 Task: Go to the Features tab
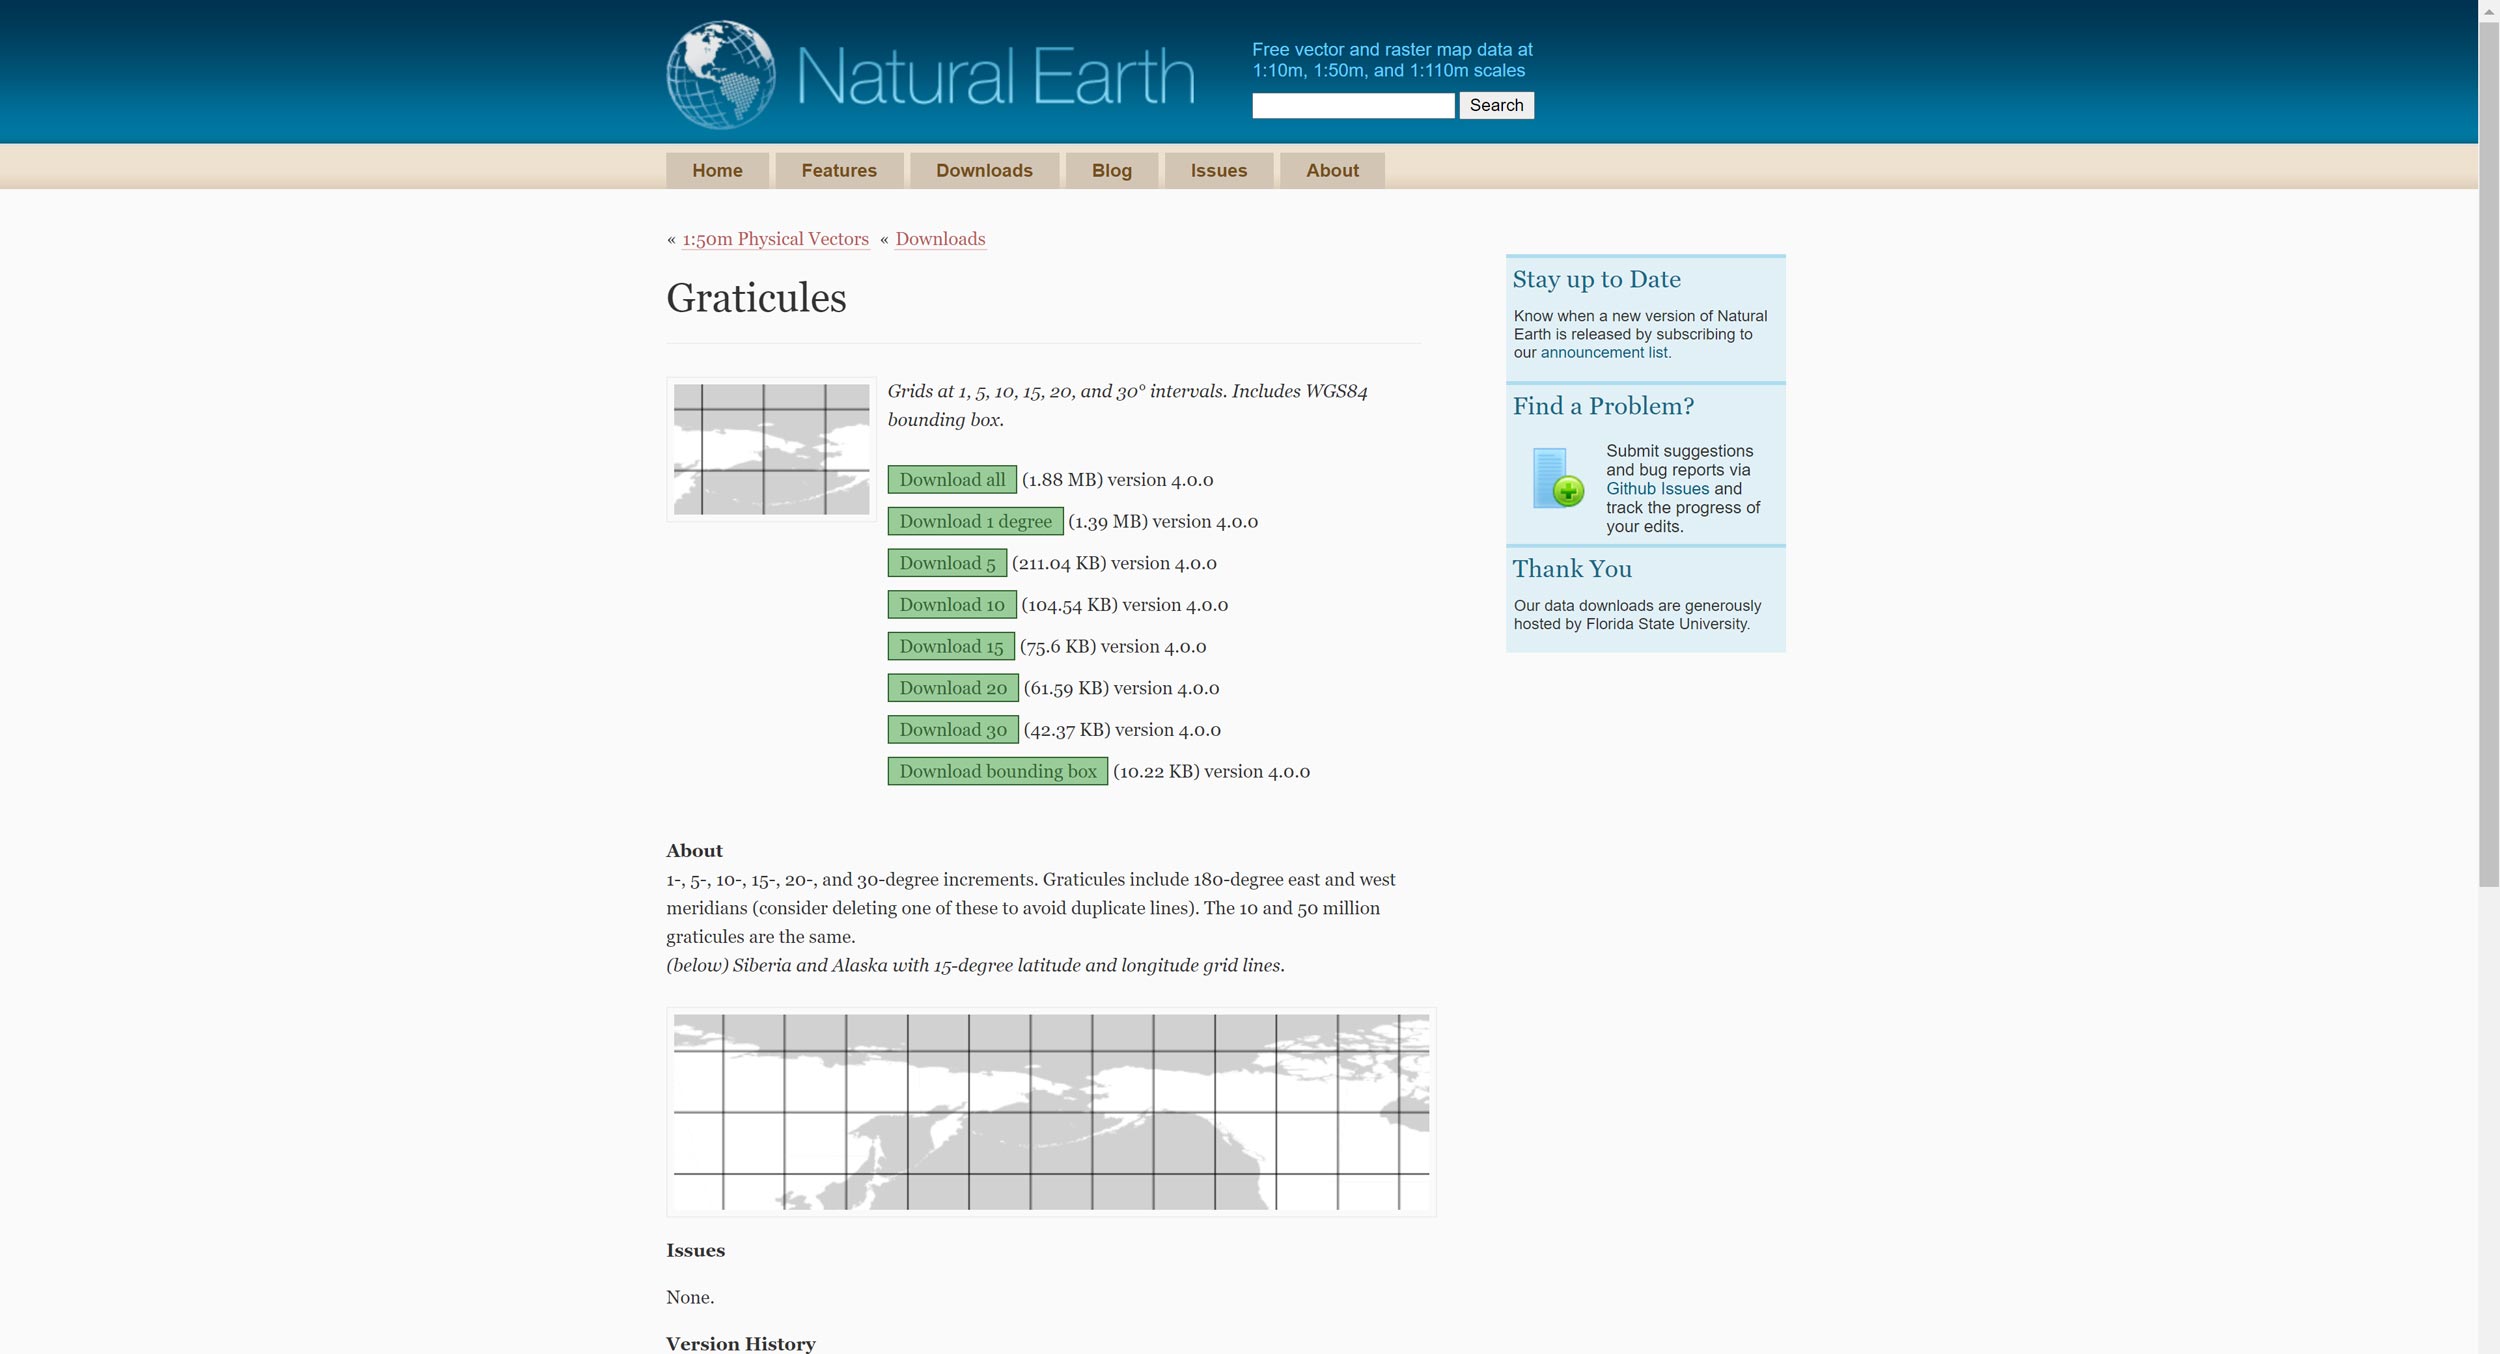(838, 170)
